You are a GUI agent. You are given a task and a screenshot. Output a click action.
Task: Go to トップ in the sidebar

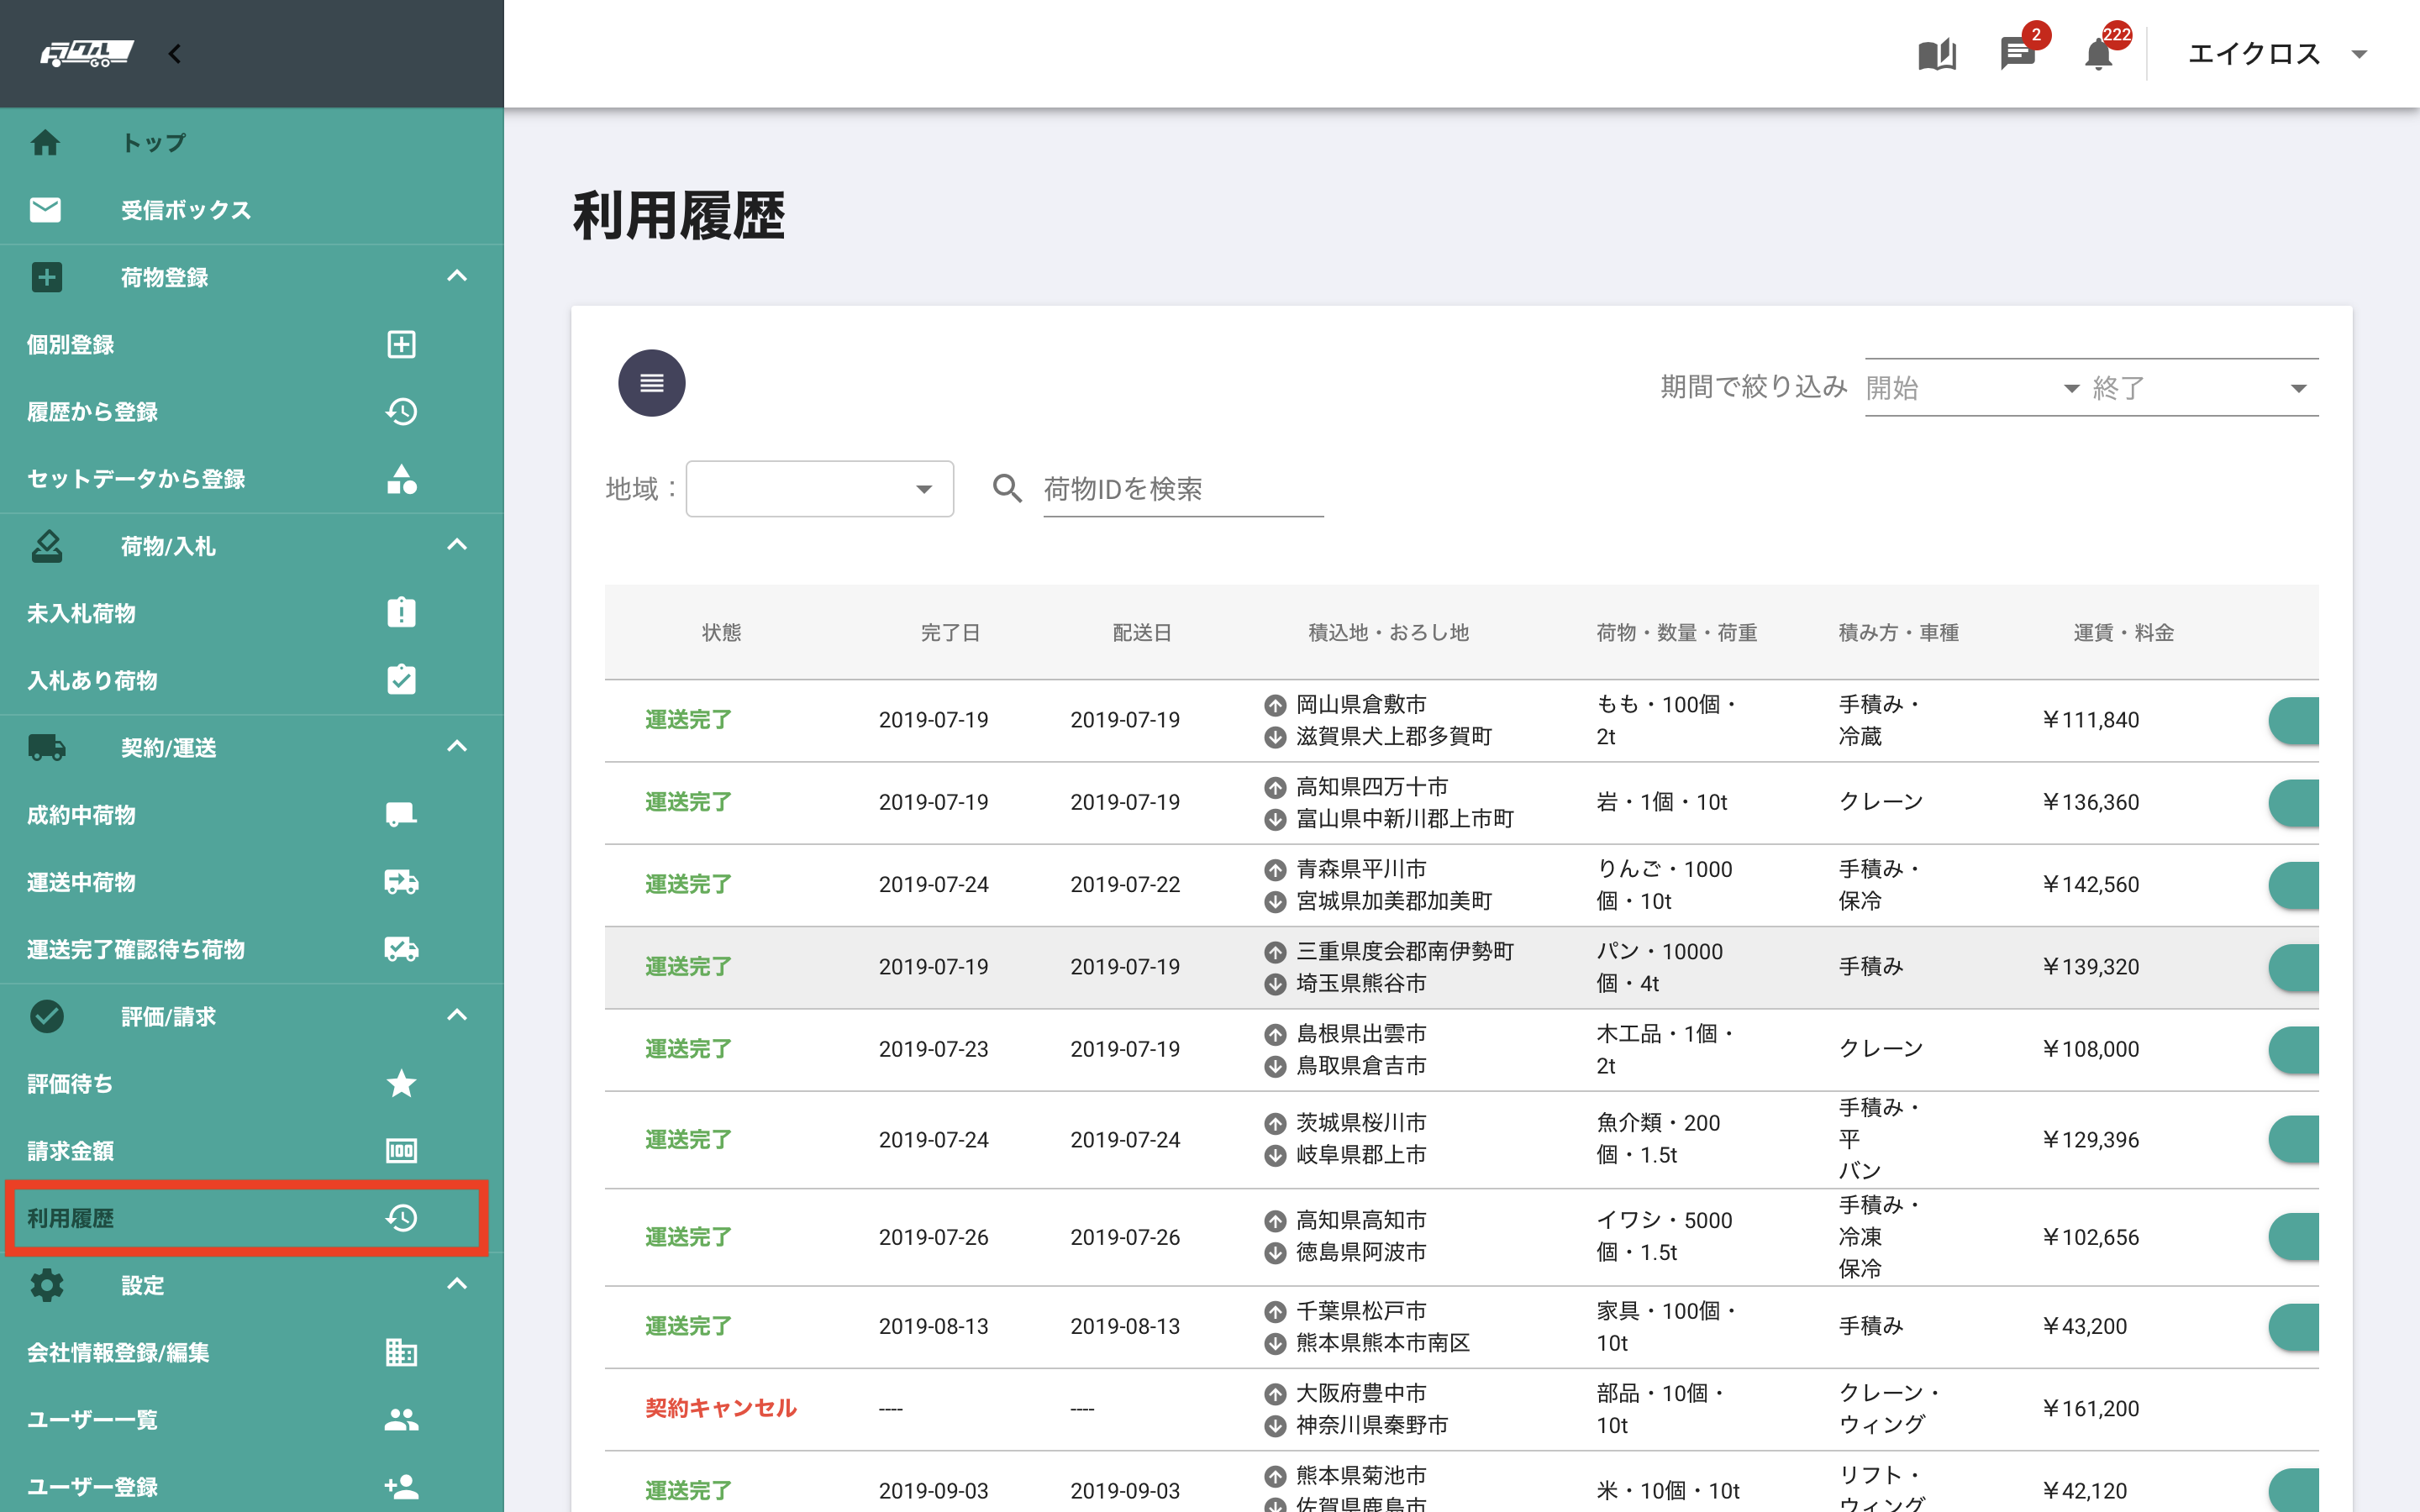tap(252, 142)
